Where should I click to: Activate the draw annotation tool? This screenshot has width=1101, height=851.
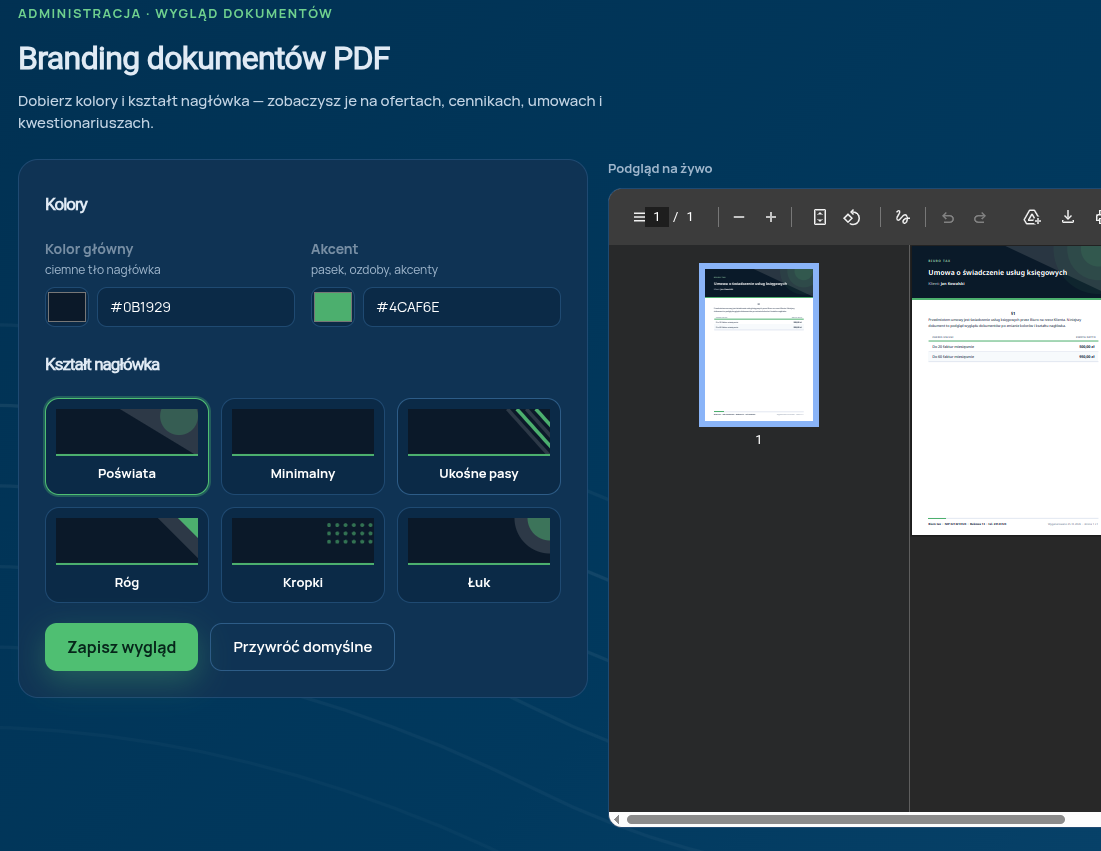pos(903,217)
